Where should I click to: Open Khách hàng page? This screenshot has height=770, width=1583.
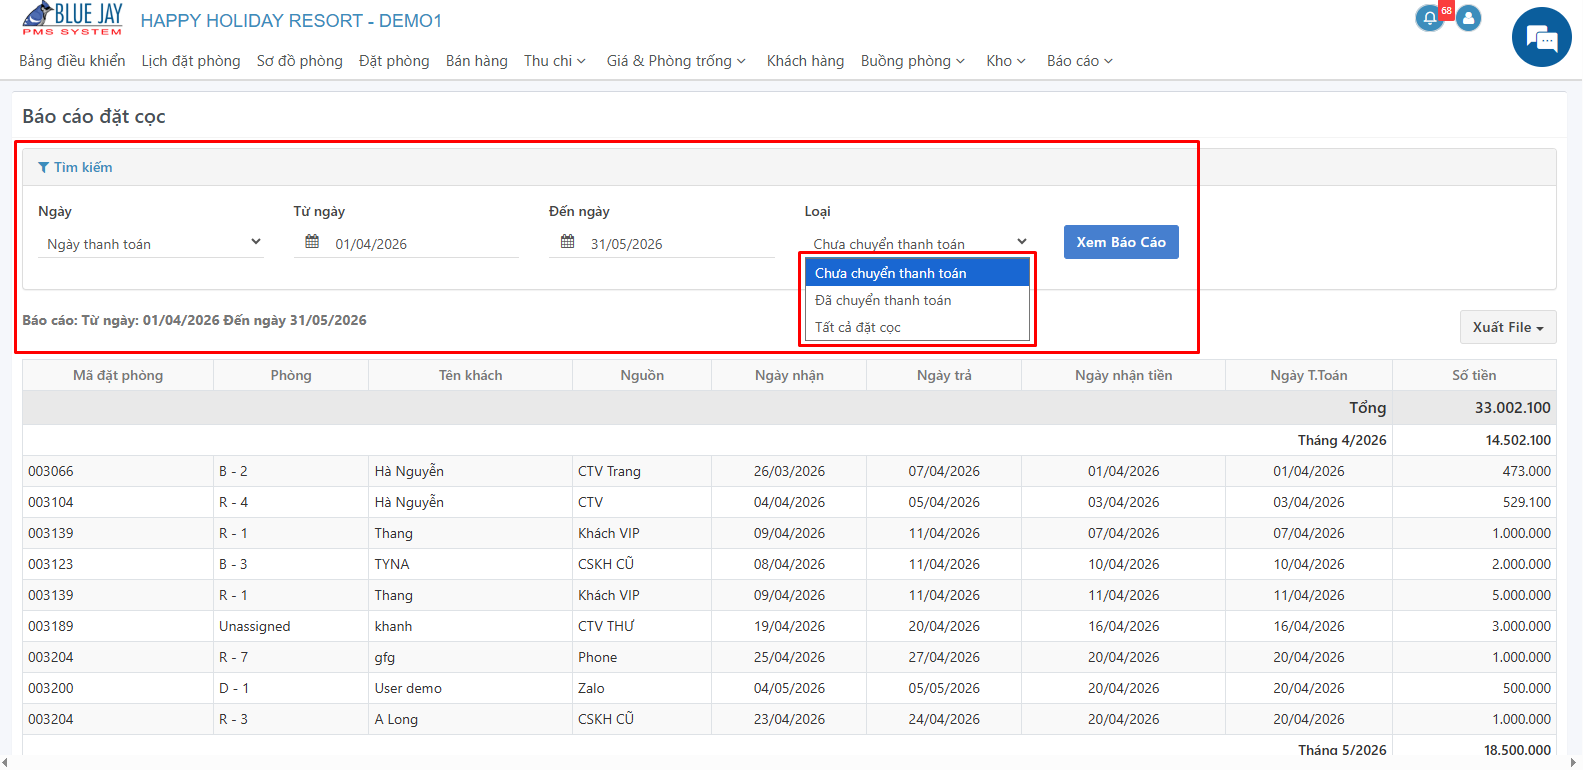(805, 61)
